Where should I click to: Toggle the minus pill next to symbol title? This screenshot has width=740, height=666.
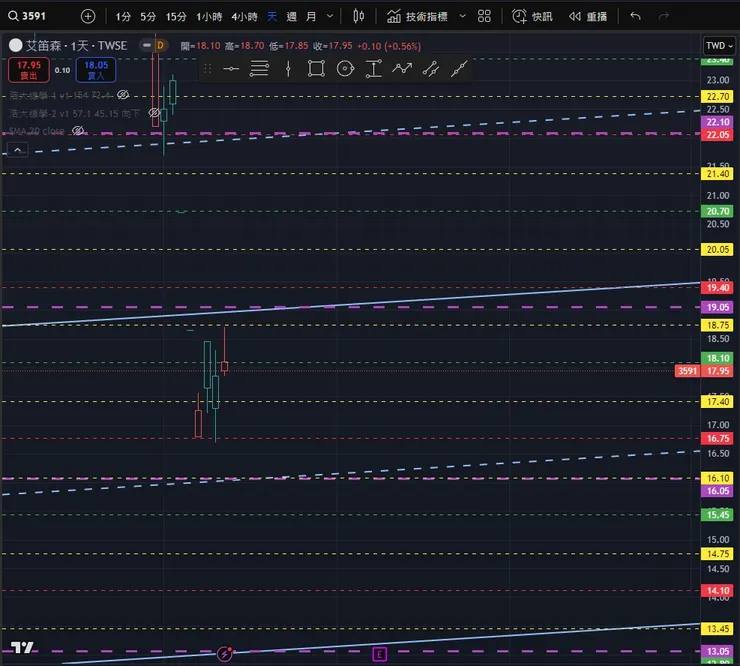(147, 45)
